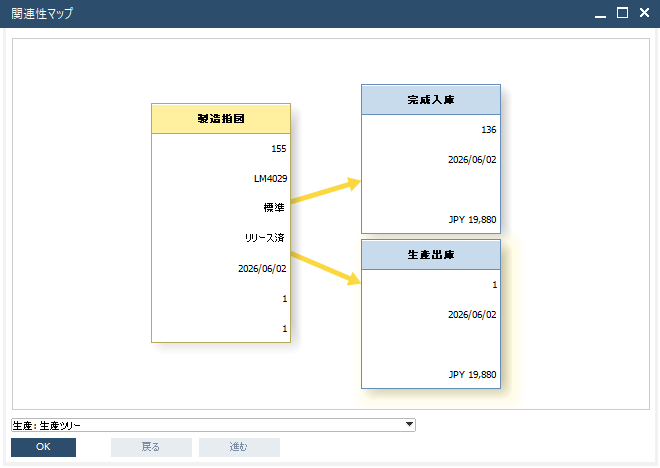Select the 製造指図 node header
The image size is (660, 468).
click(221, 119)
